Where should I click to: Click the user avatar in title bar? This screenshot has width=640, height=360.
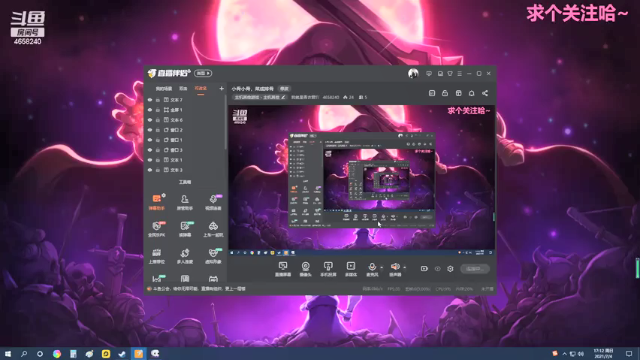[x=413, y=73]
